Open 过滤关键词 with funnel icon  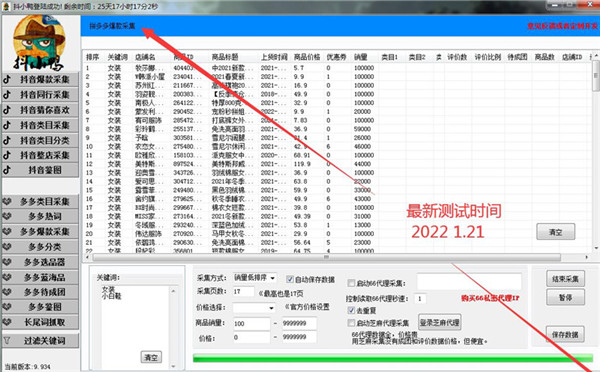point(40,341)
